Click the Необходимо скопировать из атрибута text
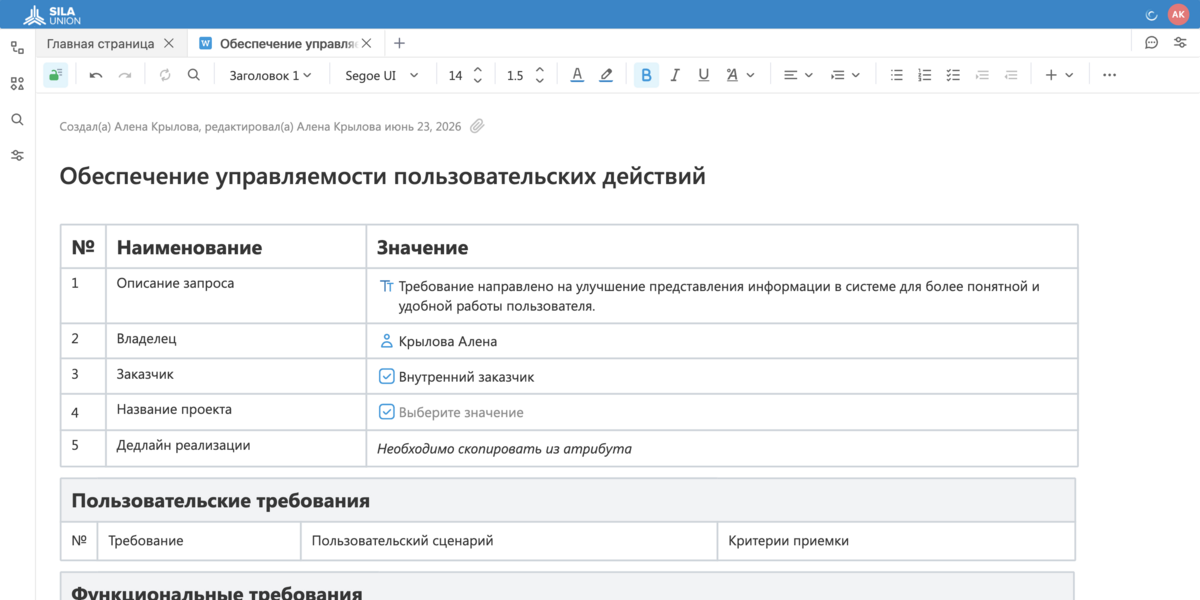The height and width of the screenshot is (600, 1200). pos(504,449)
